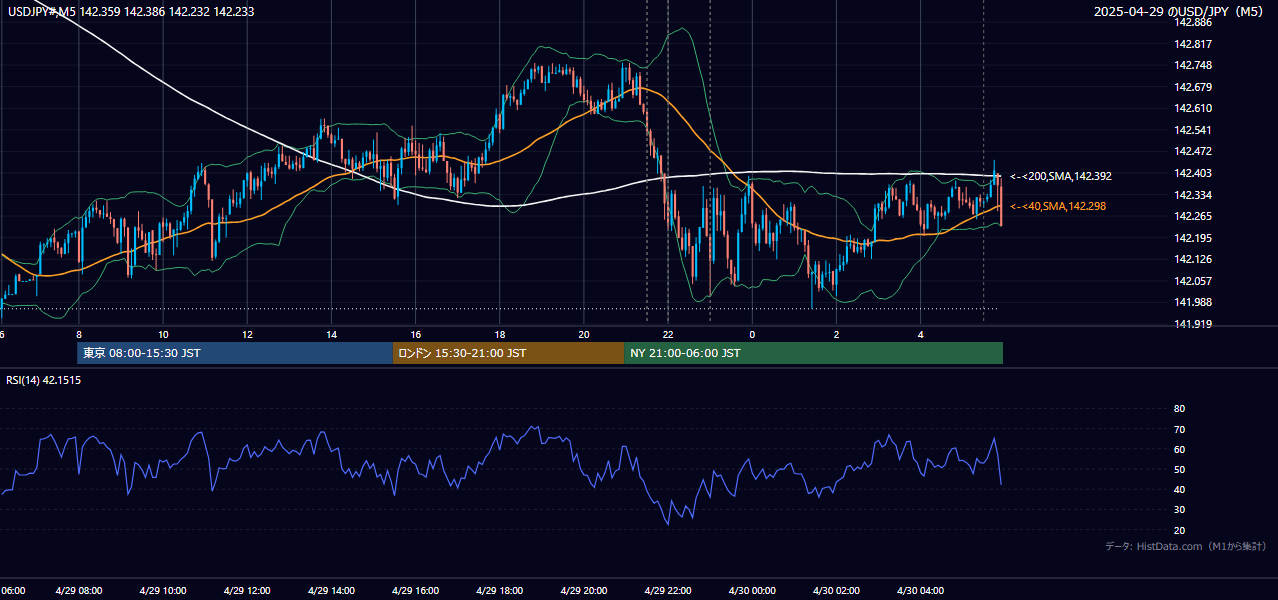
Task: Click the 4/29 14:00 bottom time label
Action: (x=331, y=591)
